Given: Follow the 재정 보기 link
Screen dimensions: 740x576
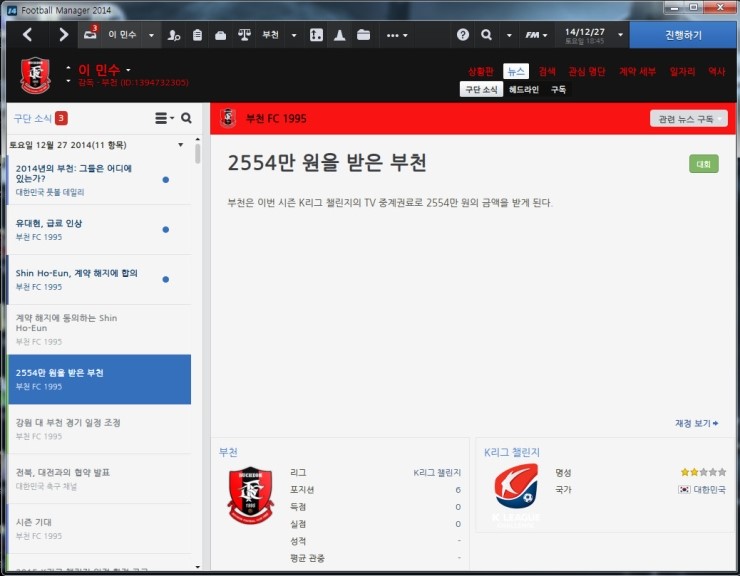Looking at the screenshot, I should (x=697, y=423).
